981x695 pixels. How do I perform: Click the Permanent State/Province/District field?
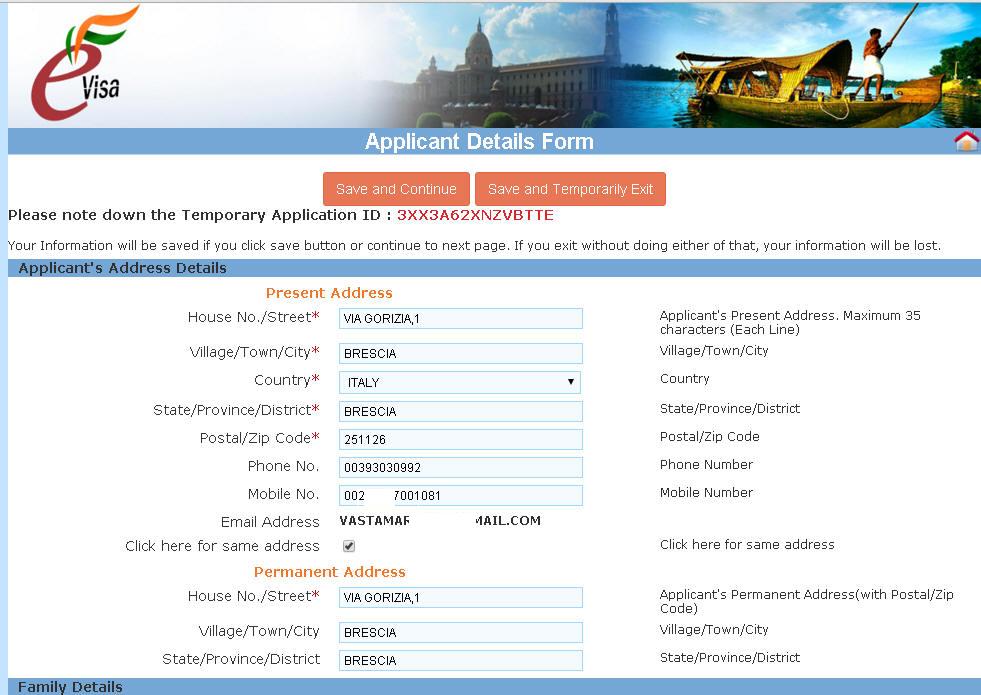460,660
